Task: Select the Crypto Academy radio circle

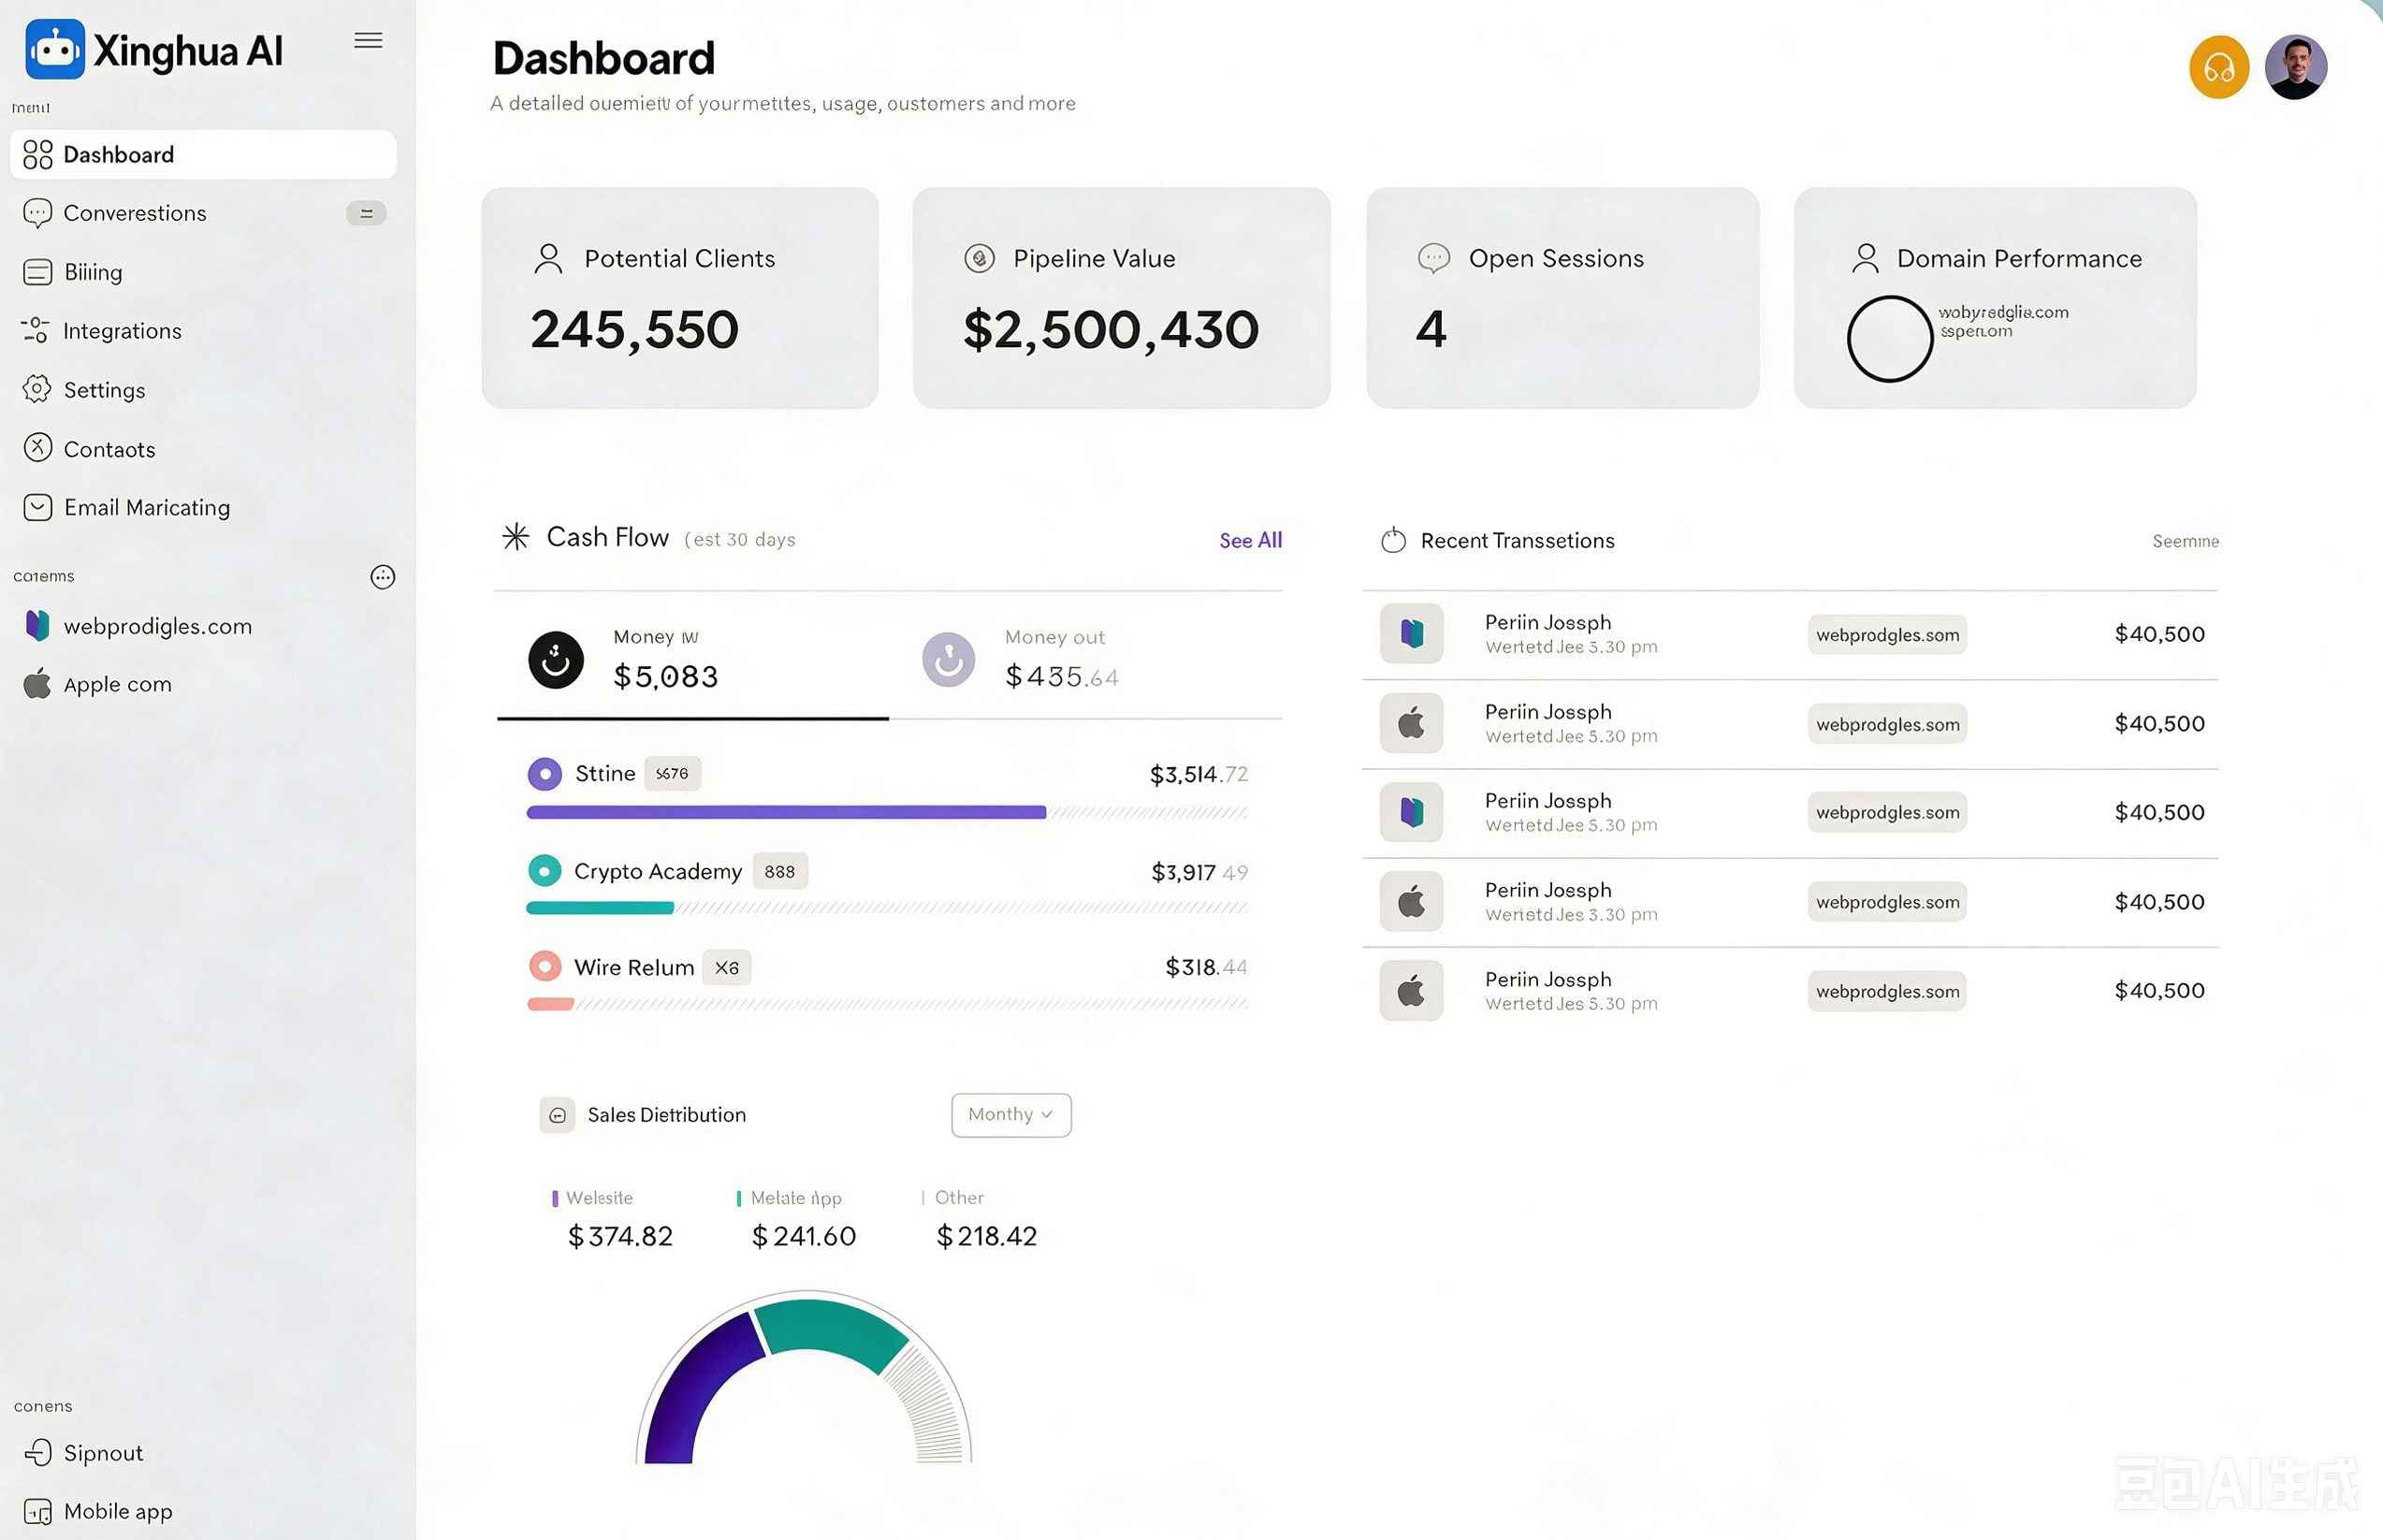Action: (x=544, y=871)
